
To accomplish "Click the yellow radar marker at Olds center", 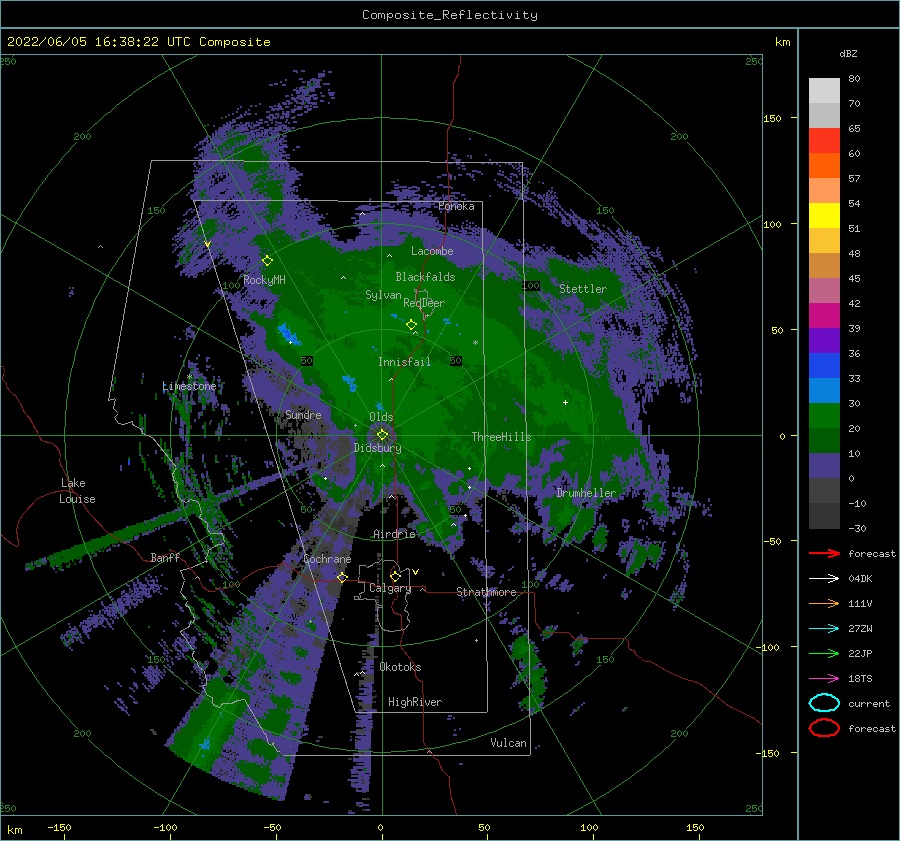I will coord(382,435).
